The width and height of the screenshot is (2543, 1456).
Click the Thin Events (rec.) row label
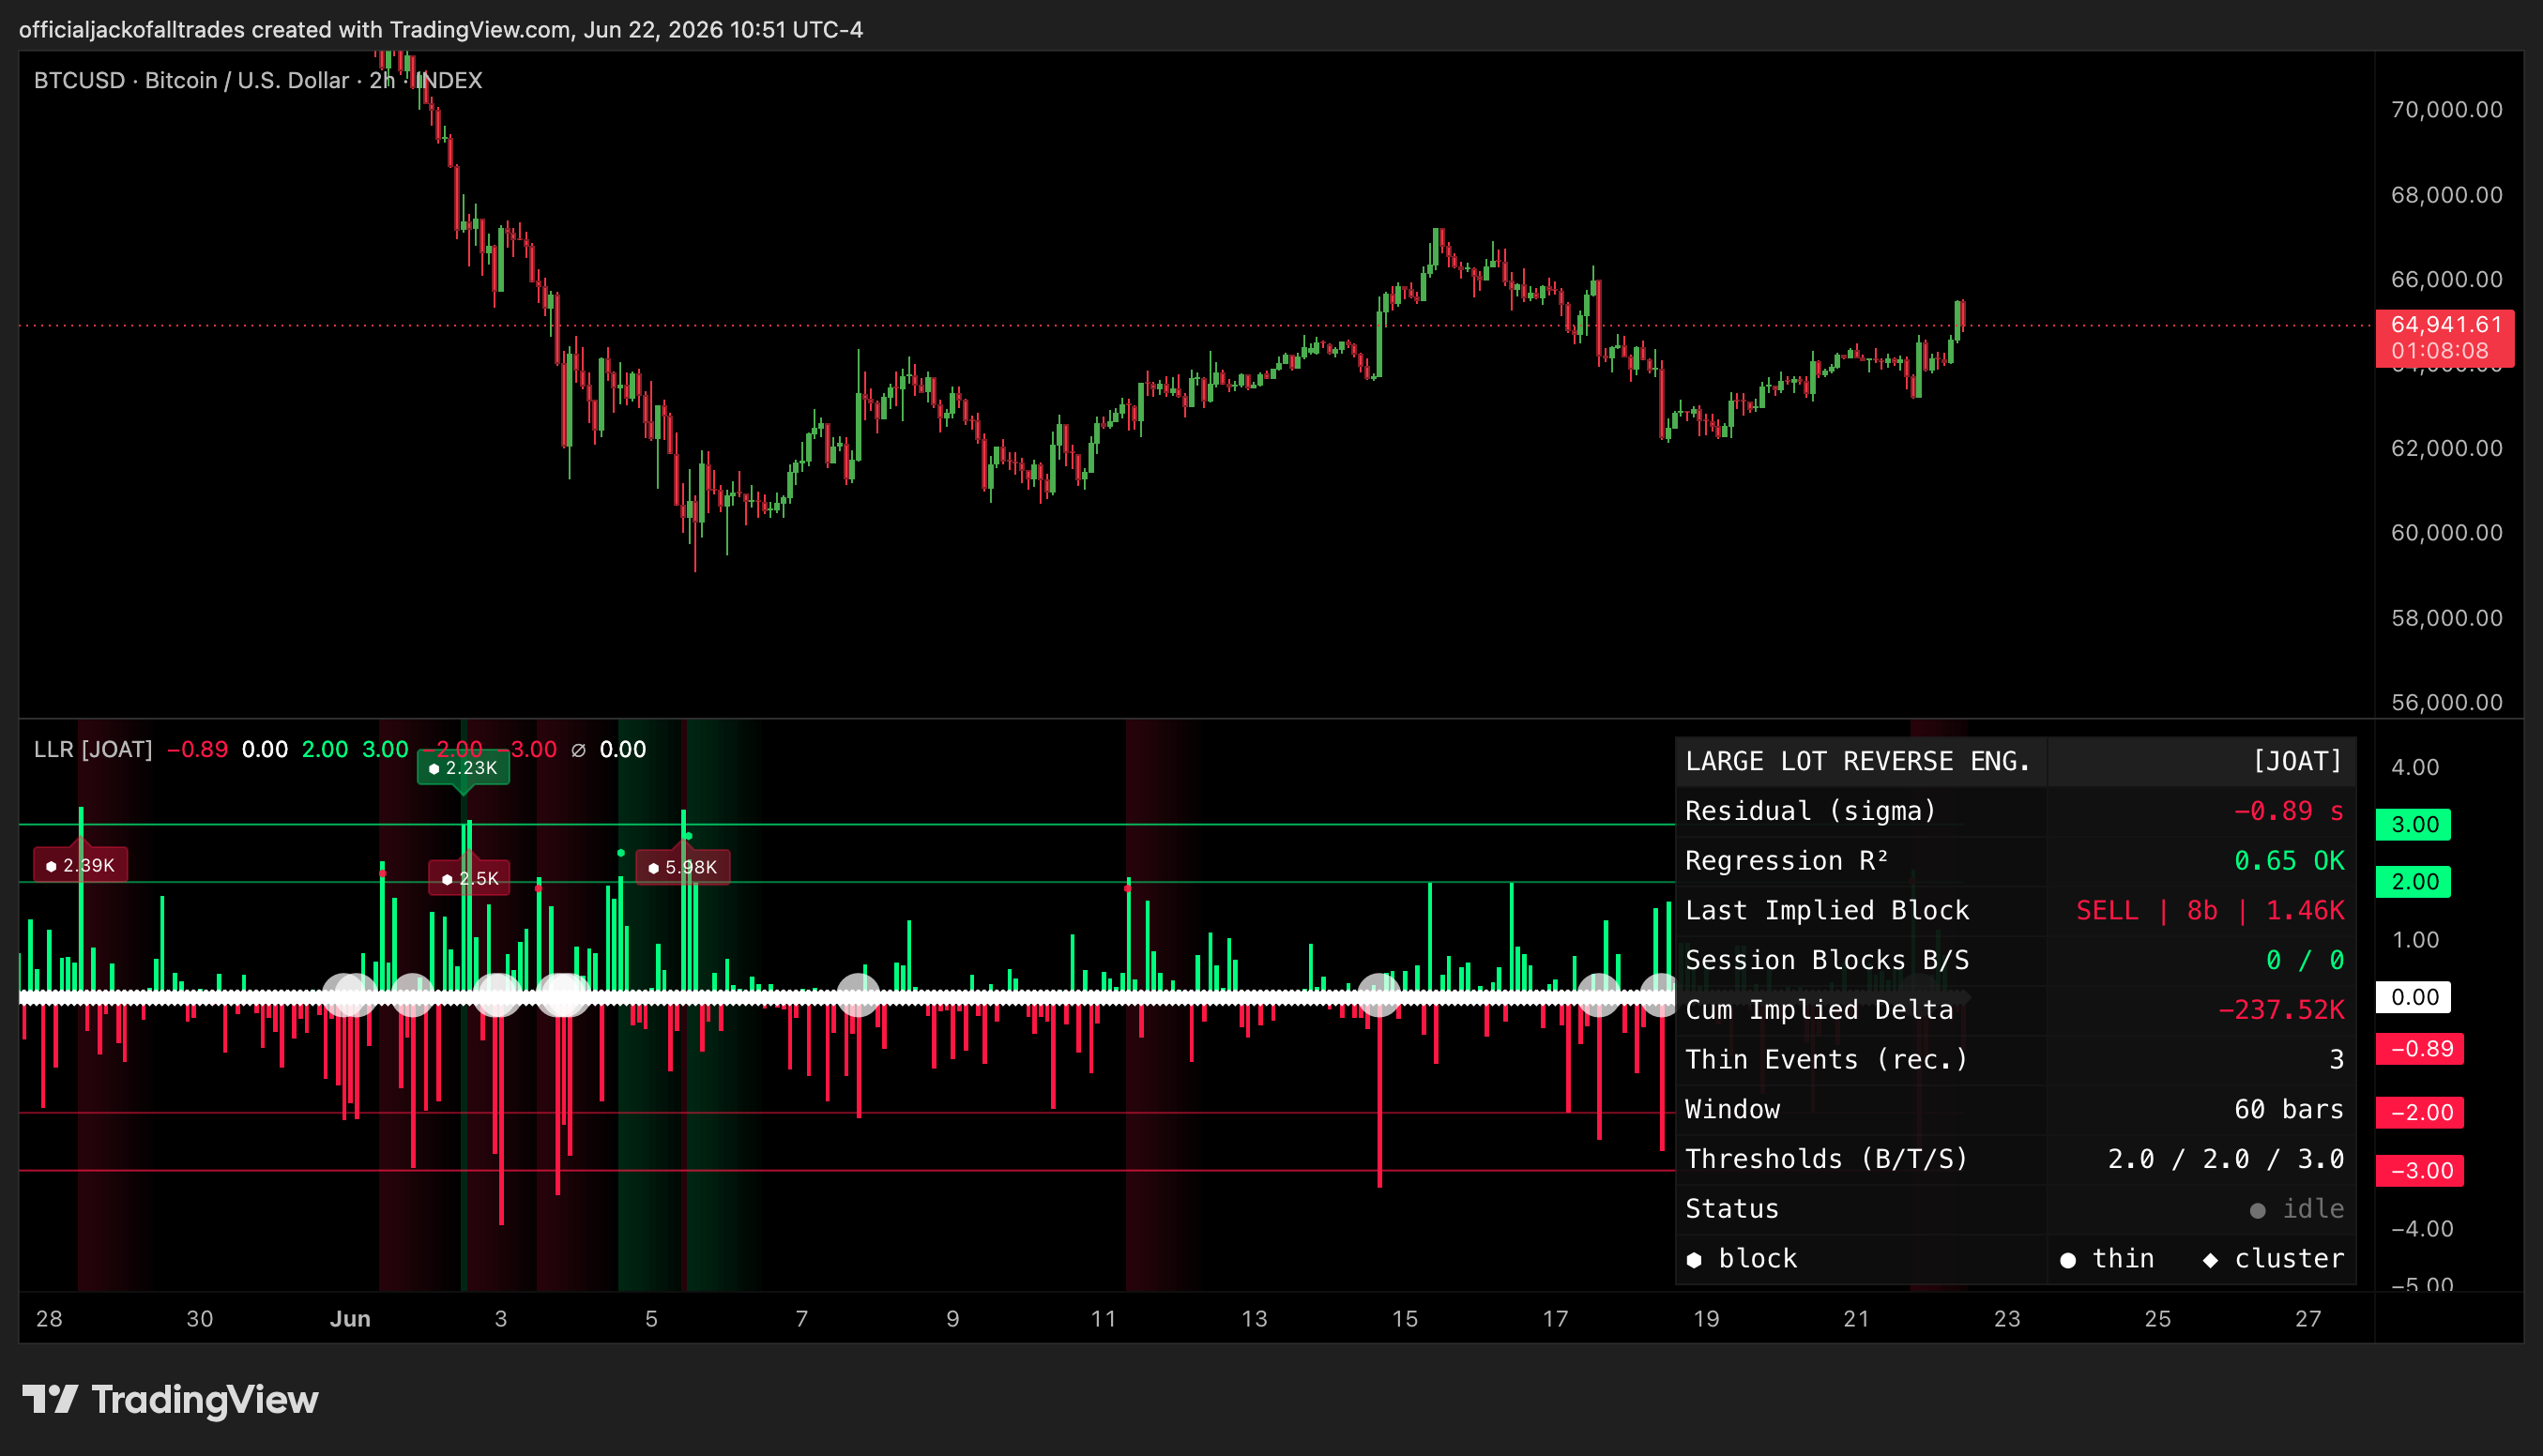pyautogui.click(x=1826, y=1059)
